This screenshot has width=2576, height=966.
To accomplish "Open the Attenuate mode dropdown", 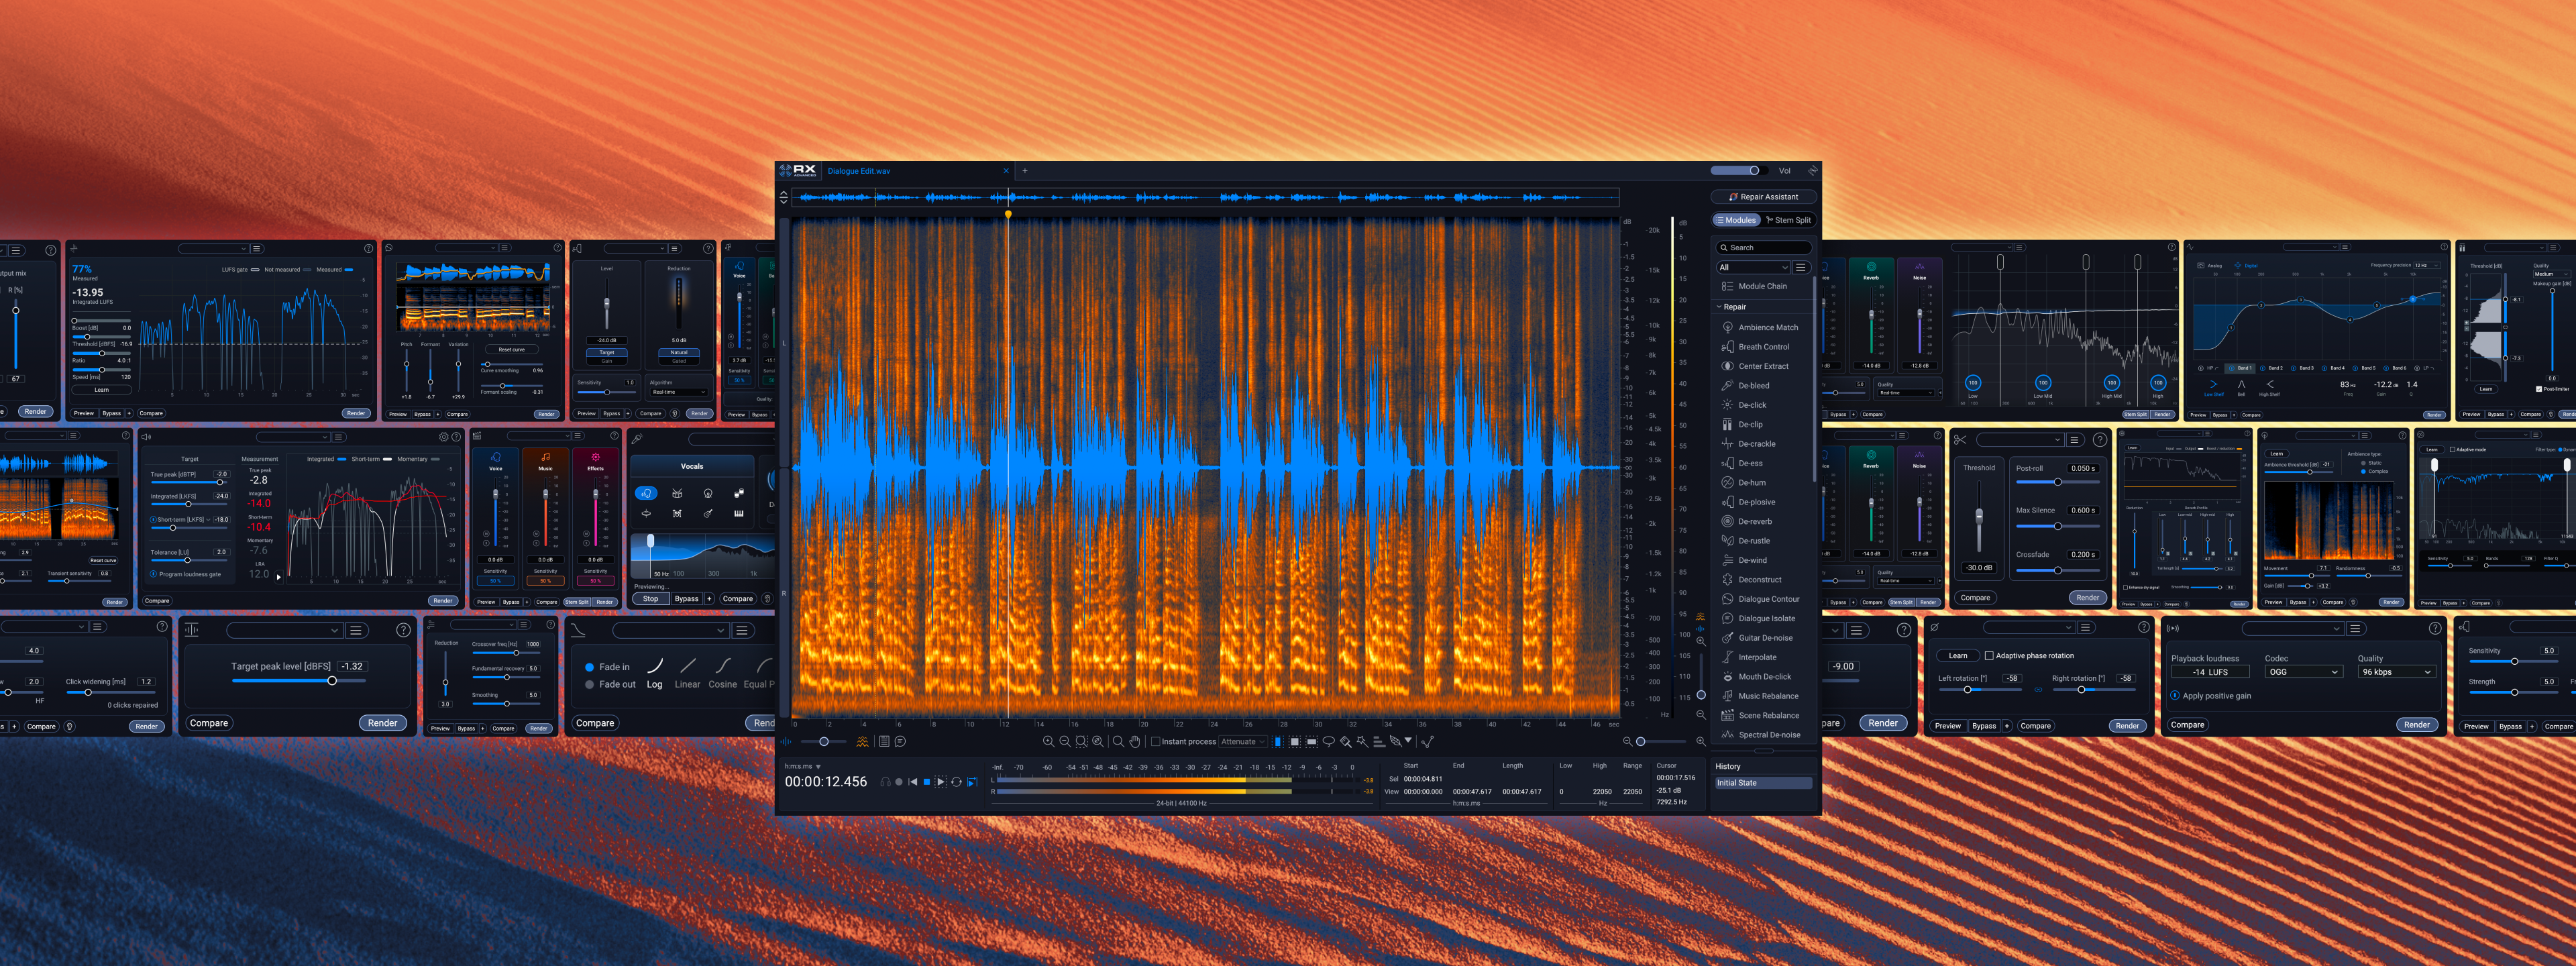I will tap(1243, 741).
